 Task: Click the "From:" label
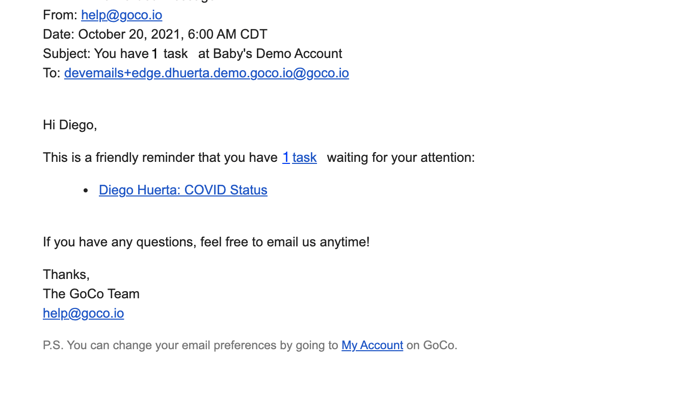[60, 15]
